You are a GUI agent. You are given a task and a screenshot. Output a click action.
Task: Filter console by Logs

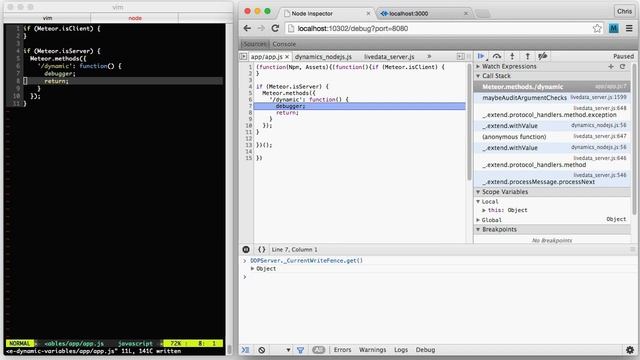[401, 350]
